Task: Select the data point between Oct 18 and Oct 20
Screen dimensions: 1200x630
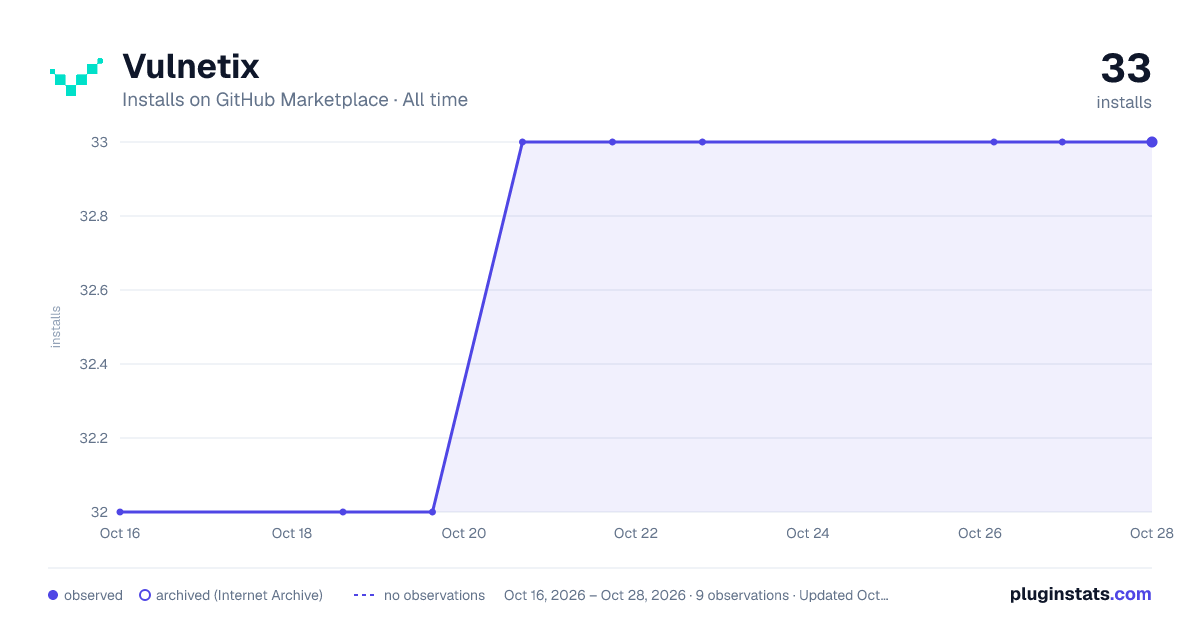Action: point(343,512)
